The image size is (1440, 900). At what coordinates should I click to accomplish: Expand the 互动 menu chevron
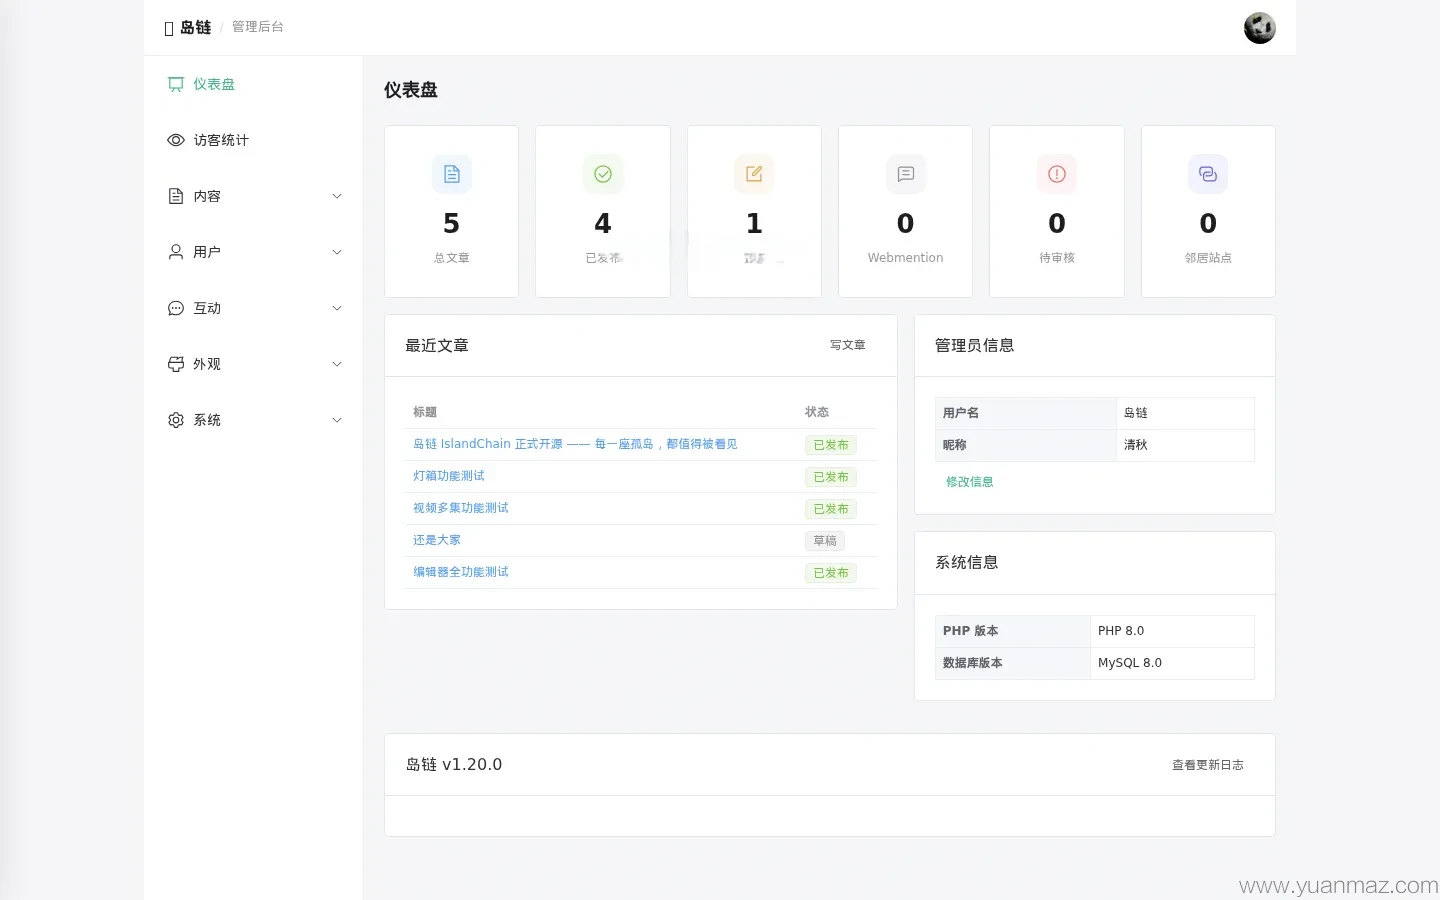point(337,308)
